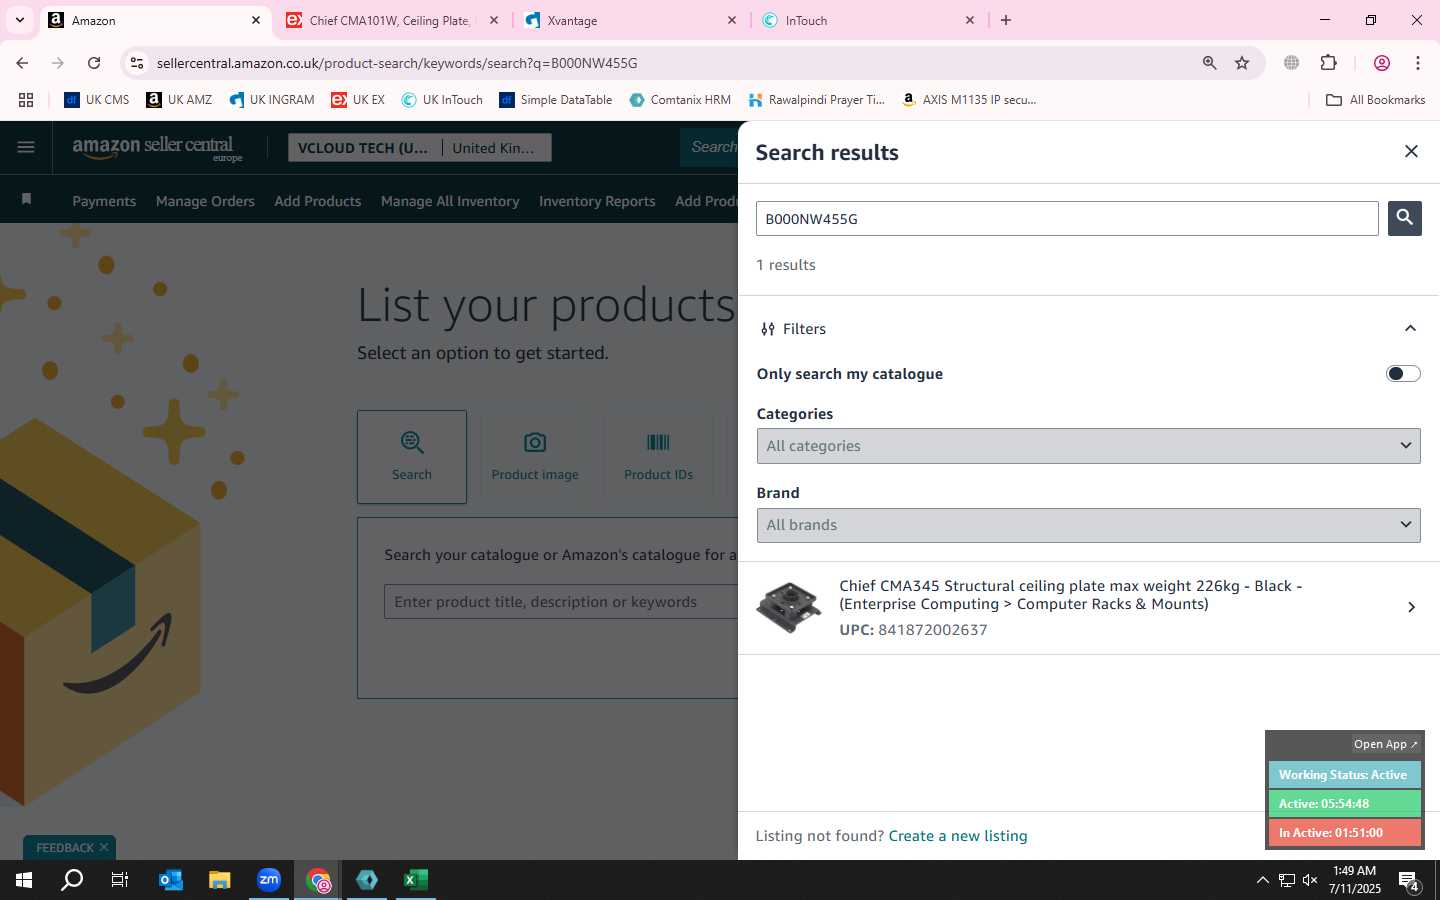Select the Product image option card
This screenshot has width=1440, height=900.
[535, 457]
